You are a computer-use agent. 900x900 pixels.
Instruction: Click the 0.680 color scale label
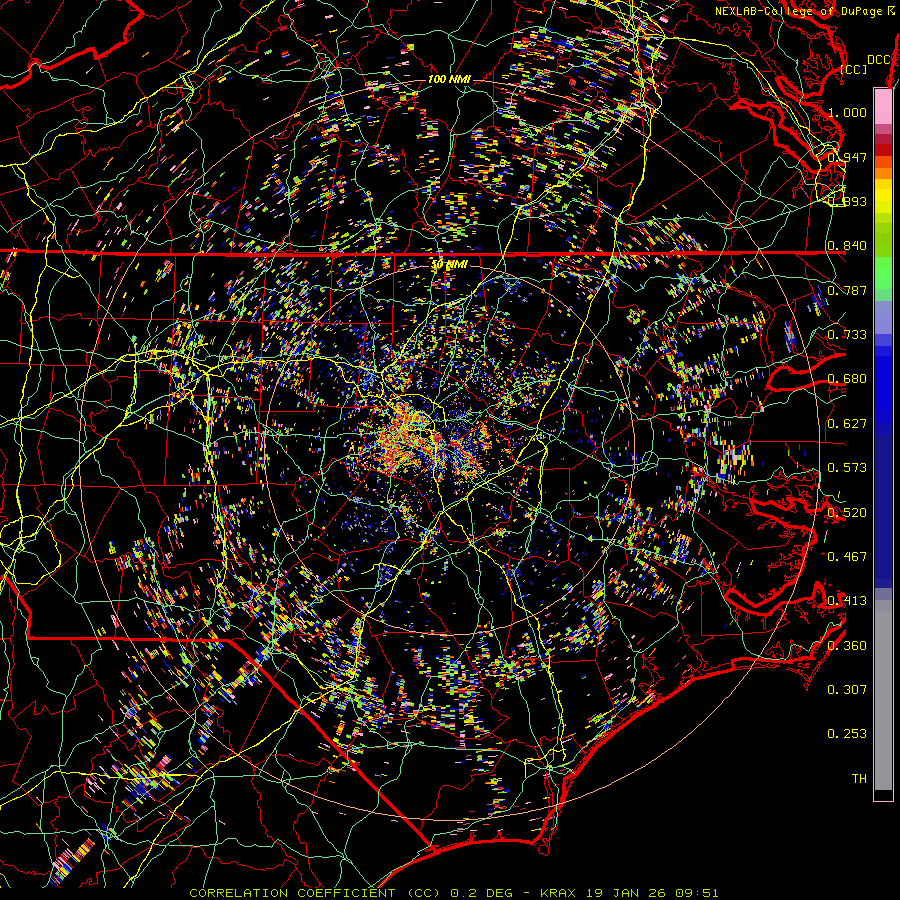coord(847,379)
